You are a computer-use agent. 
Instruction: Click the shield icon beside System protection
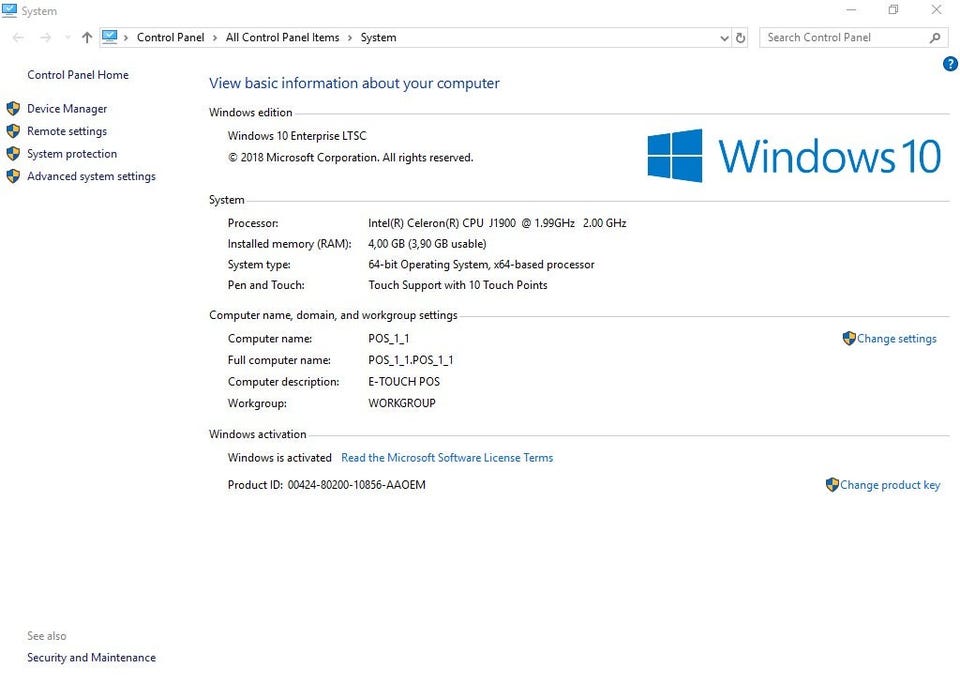(x=13, y=154)
